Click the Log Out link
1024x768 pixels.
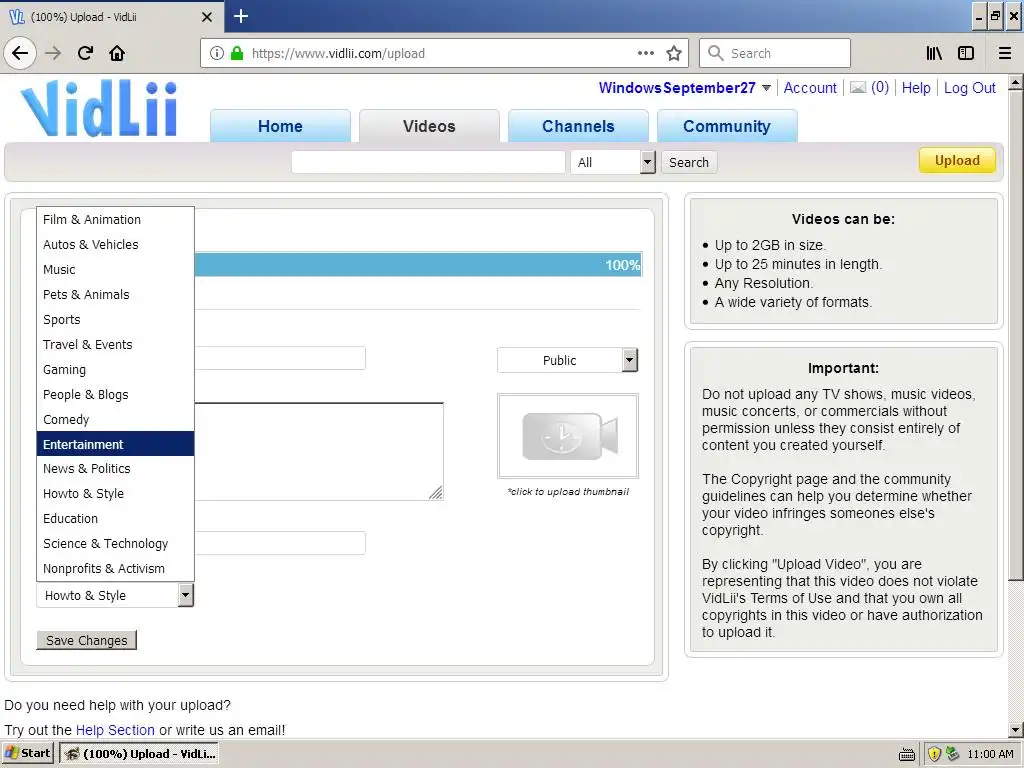tap(969, 88)
